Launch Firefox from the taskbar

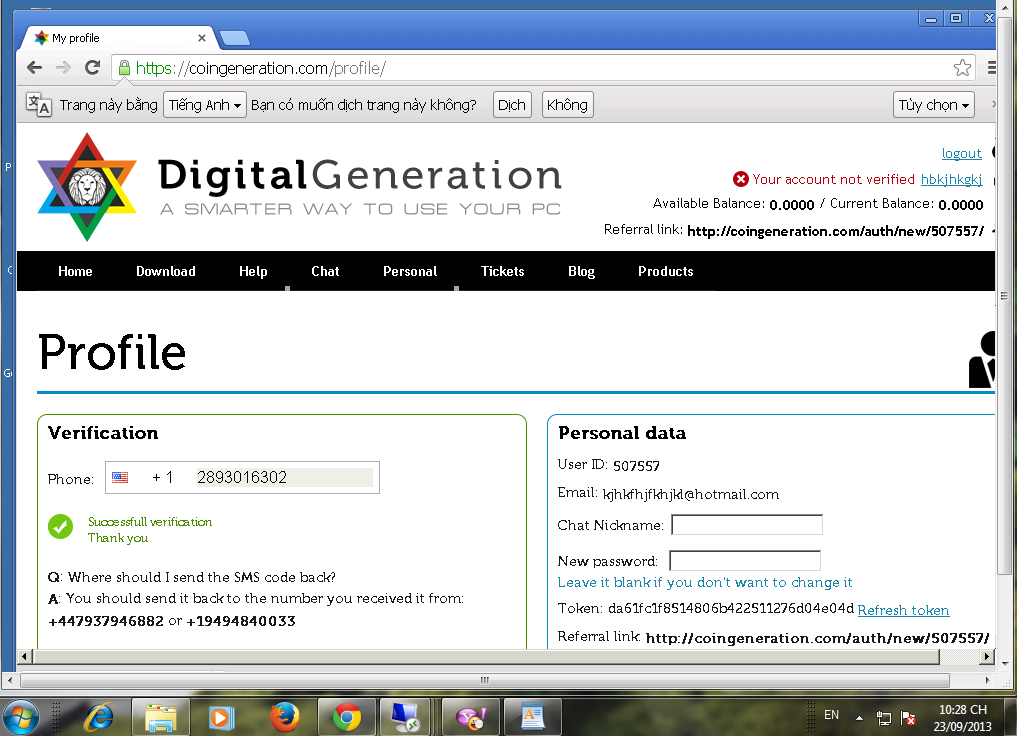pyautogui.click(x=285, y=717)
